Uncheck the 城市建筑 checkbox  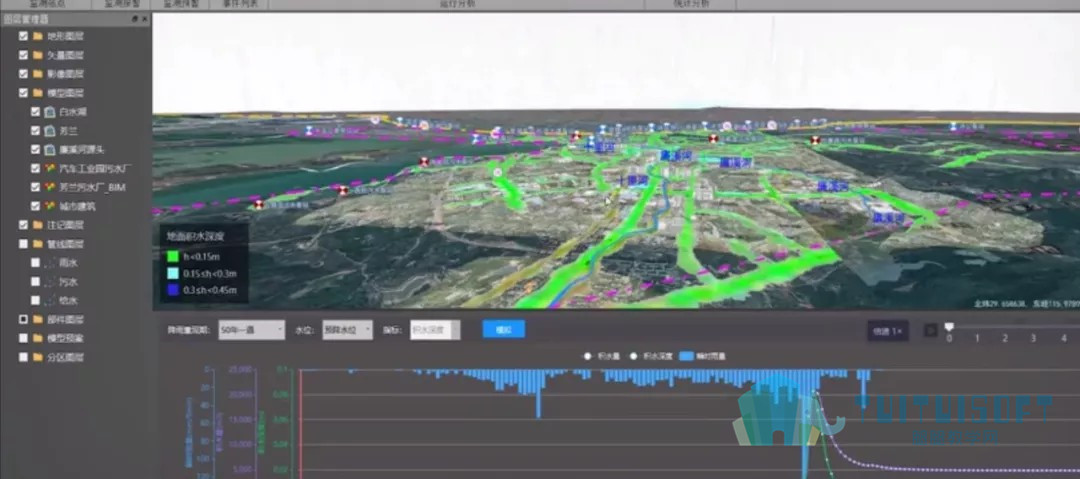click(35, 205)
